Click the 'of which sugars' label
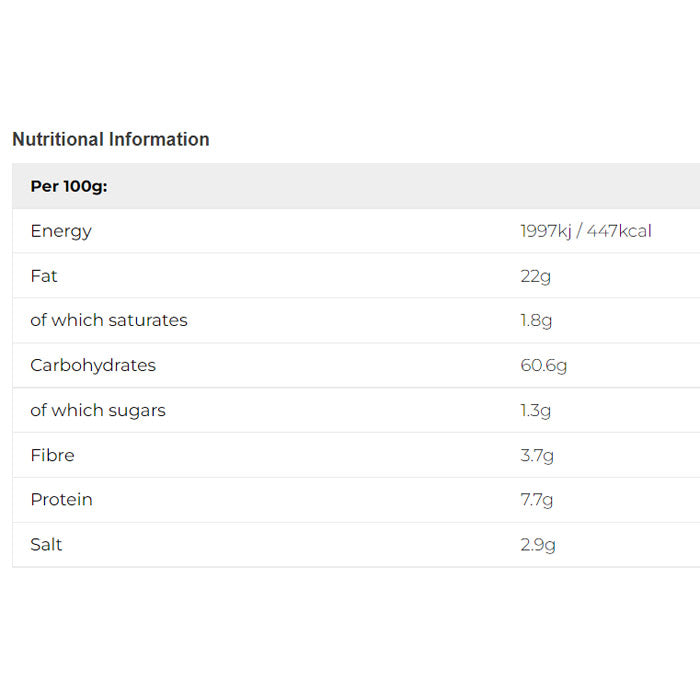Image resolution: width=700 pixels, height=700 pixels. click(x=98, y=410)
